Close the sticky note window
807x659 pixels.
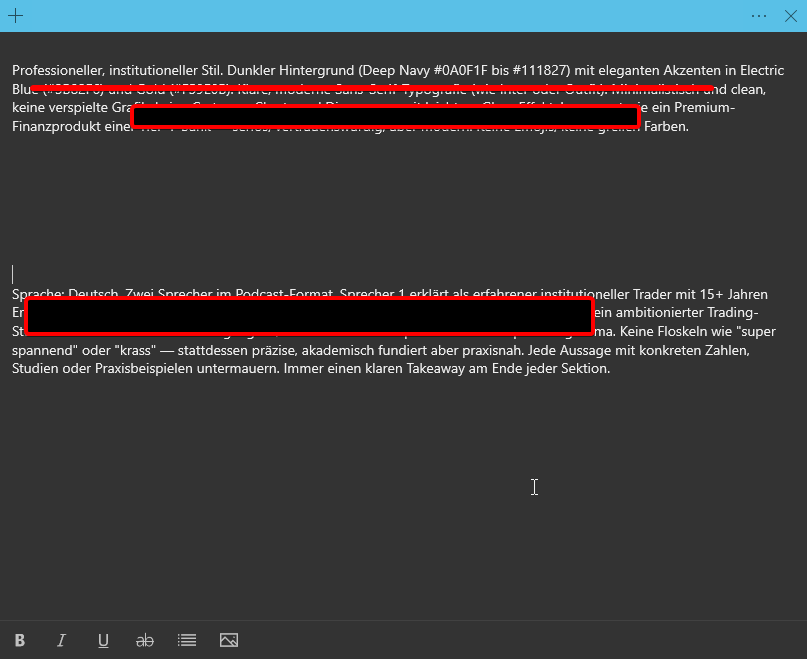(x=789, y=16)
